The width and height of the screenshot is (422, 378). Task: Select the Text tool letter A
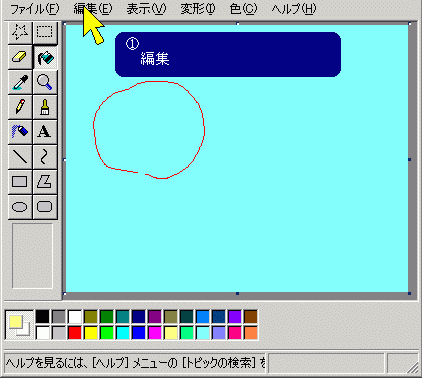45,132
